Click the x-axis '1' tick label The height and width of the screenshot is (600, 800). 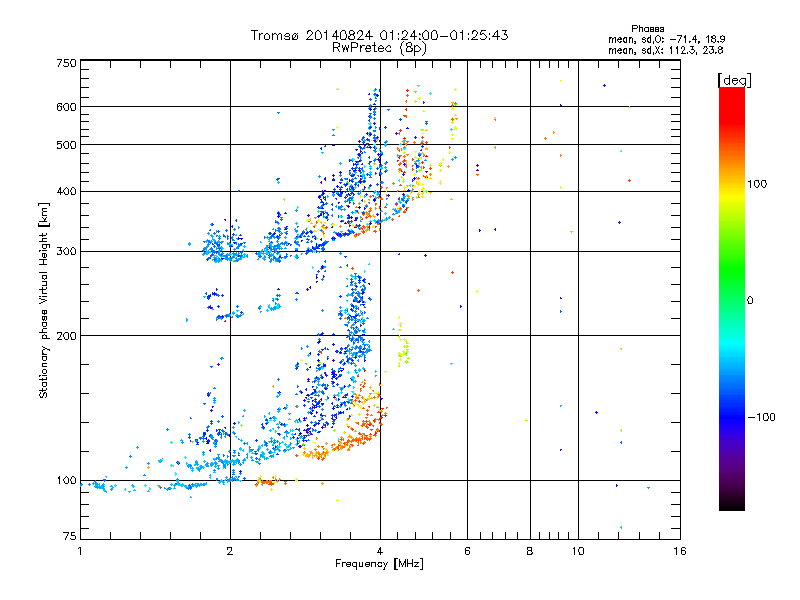click(x=80, y=551)
